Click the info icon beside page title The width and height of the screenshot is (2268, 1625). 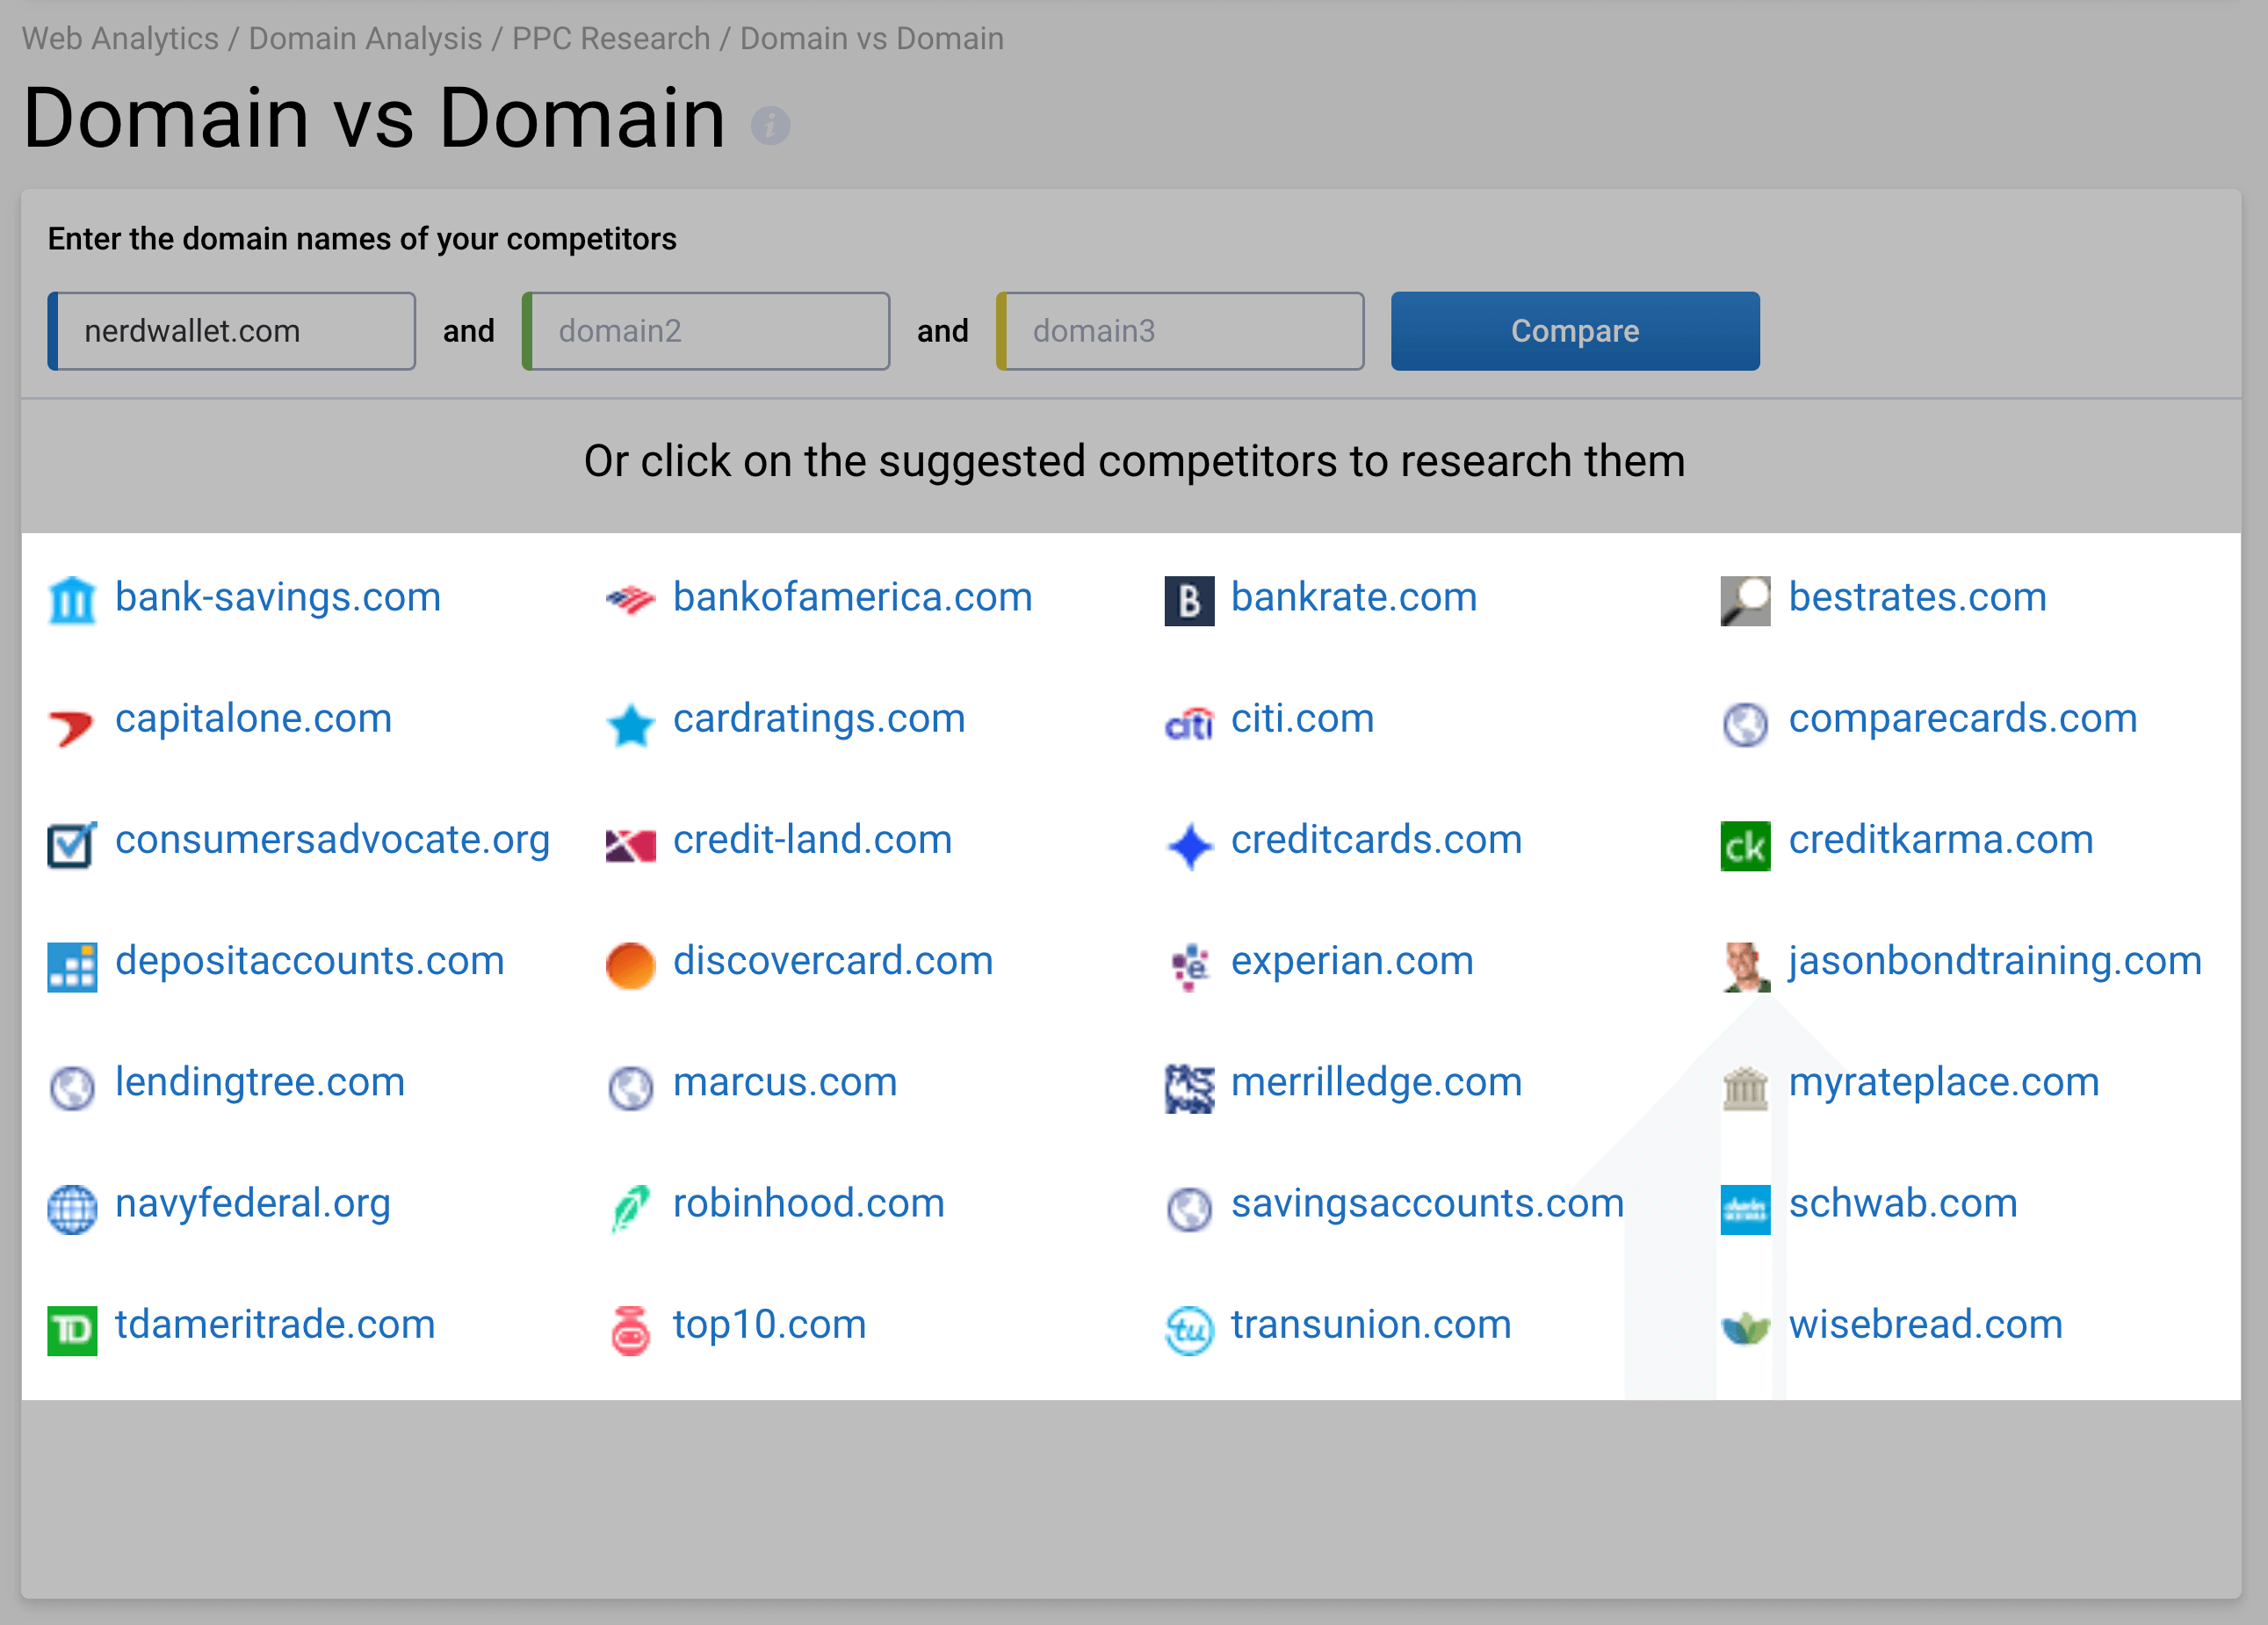coord(770,125)
